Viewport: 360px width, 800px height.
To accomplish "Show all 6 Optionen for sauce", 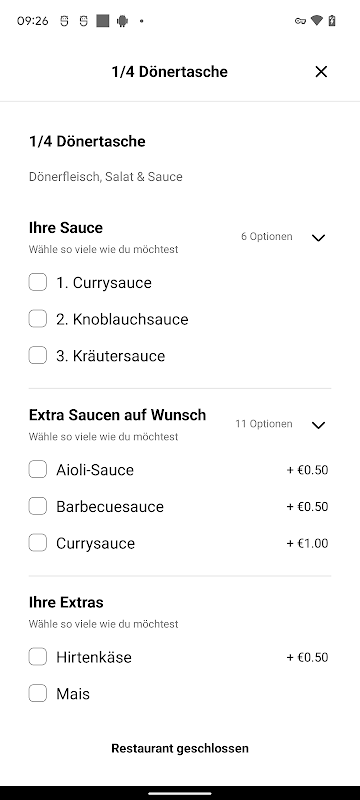I will click(267, 236).
